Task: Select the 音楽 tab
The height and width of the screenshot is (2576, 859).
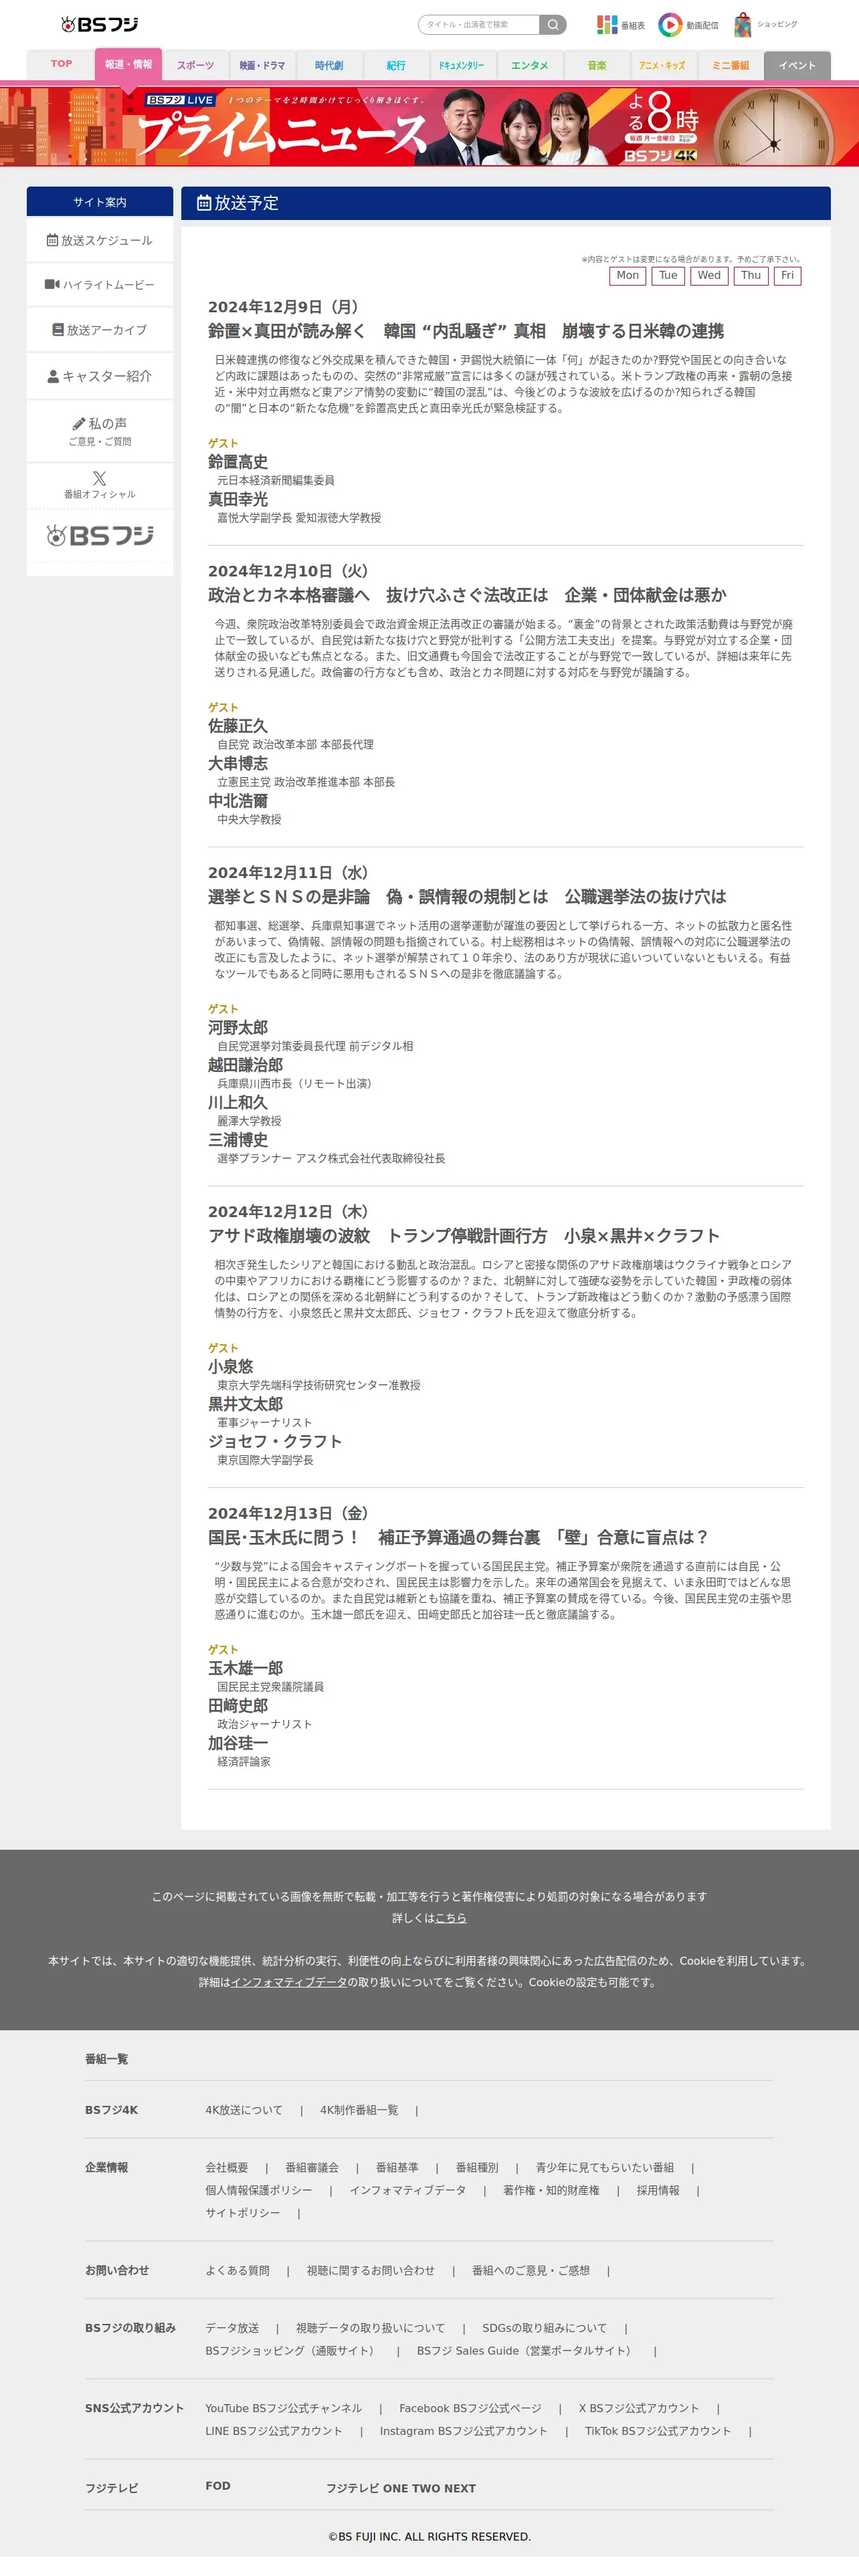Action: point(597,65)
